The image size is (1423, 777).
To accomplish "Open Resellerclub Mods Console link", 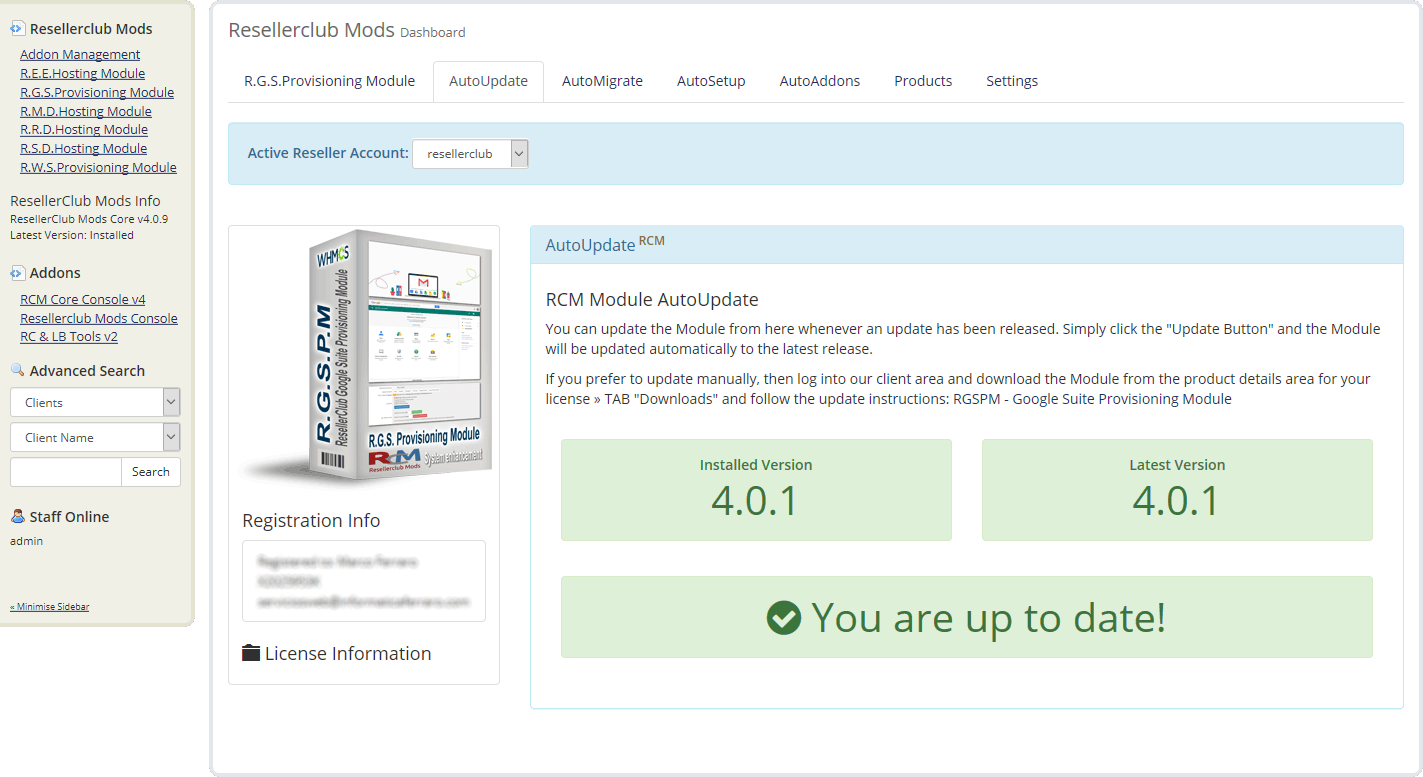I will click(x=99, y=318).
